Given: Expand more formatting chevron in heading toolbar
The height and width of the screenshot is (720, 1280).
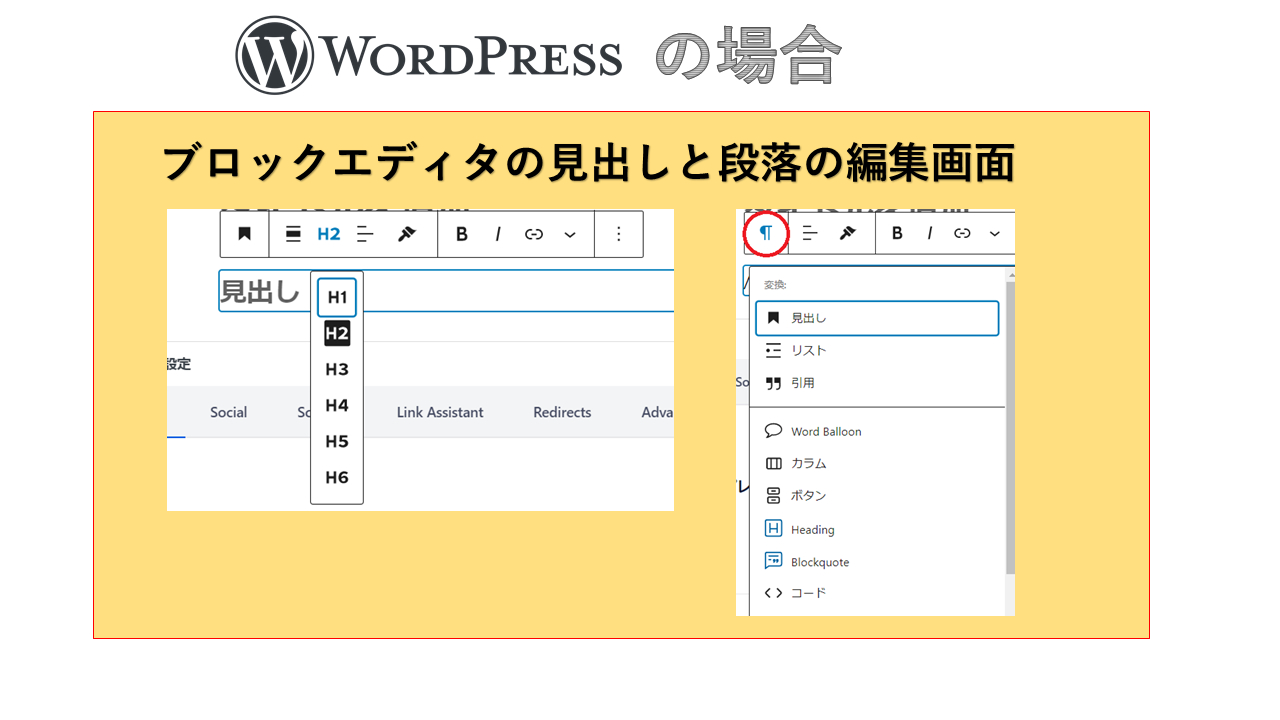Looking at the screenshot, I should click(570, 234).
